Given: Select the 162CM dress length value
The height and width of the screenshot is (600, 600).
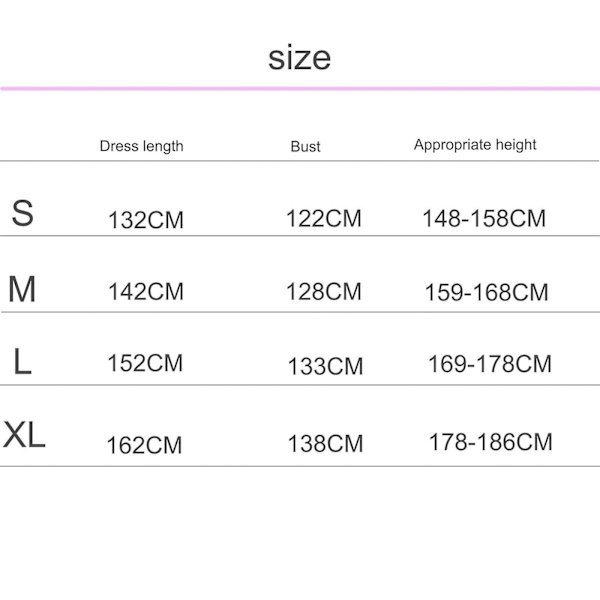Looking at the screenshot, I should click(145, 445).
